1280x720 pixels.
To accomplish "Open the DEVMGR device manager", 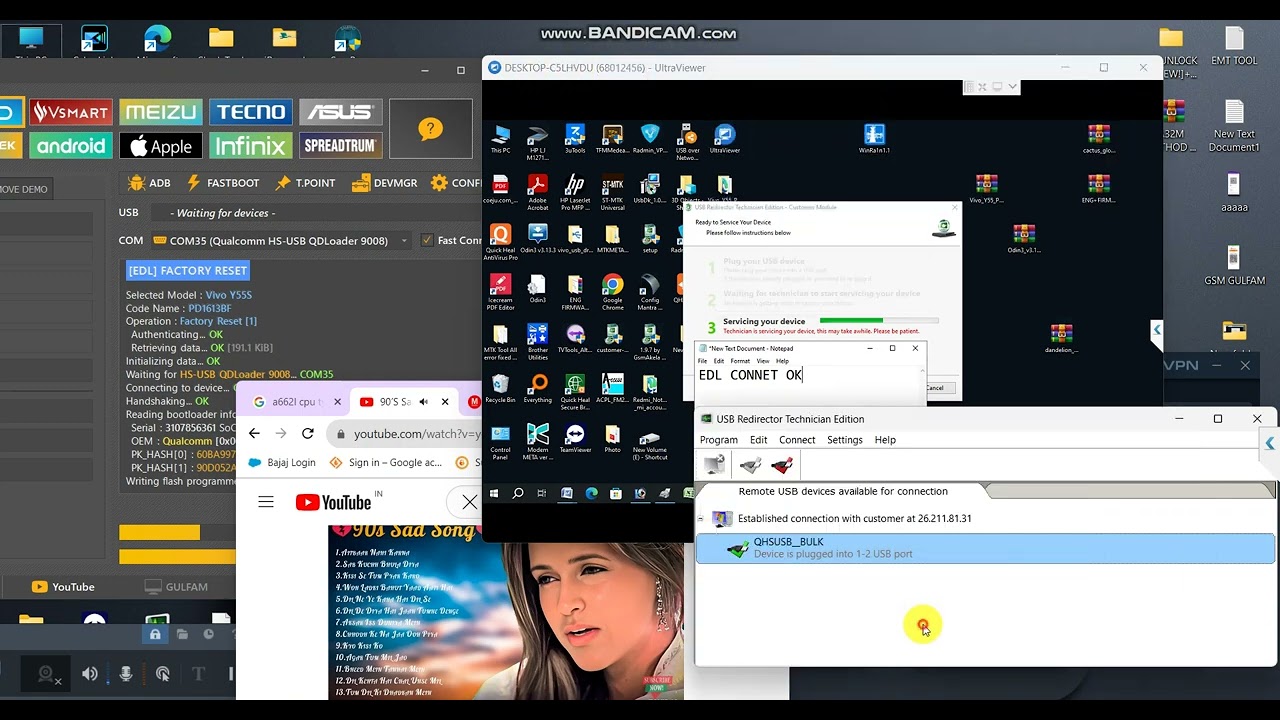I will 384,183.
